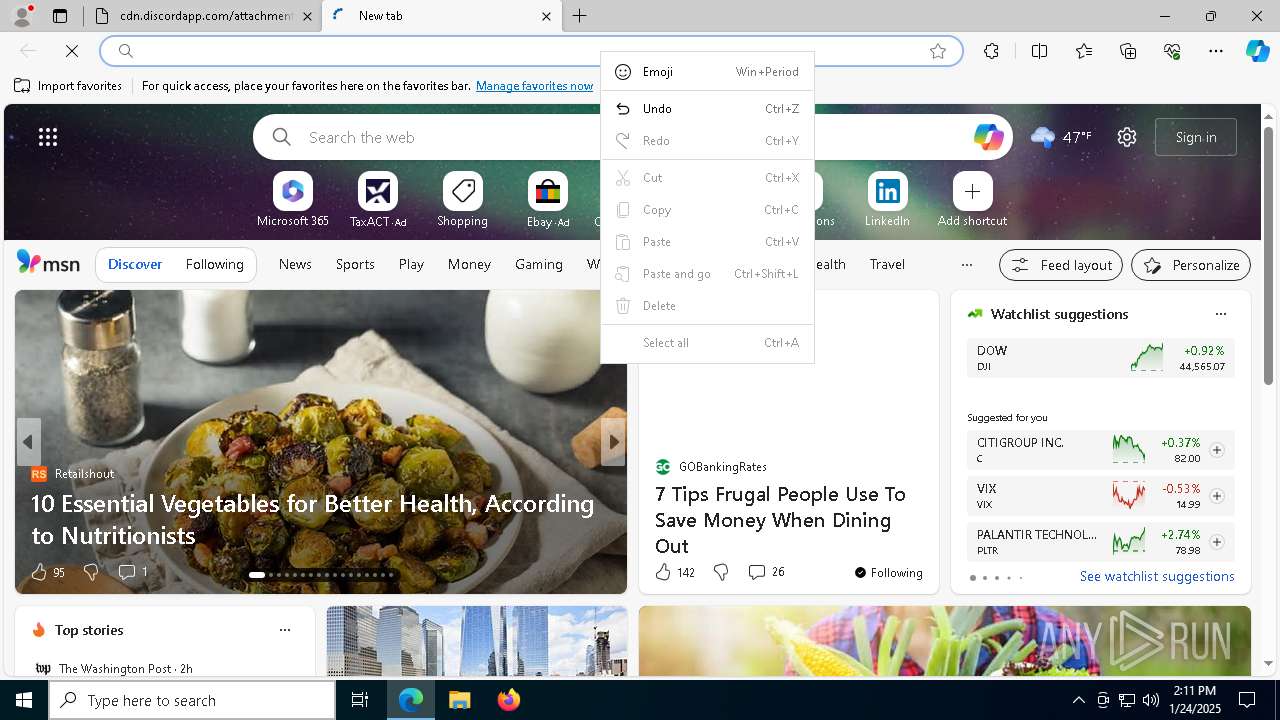Open Browser essentials icon
1280x720 pixels.
pos(1172,51)
